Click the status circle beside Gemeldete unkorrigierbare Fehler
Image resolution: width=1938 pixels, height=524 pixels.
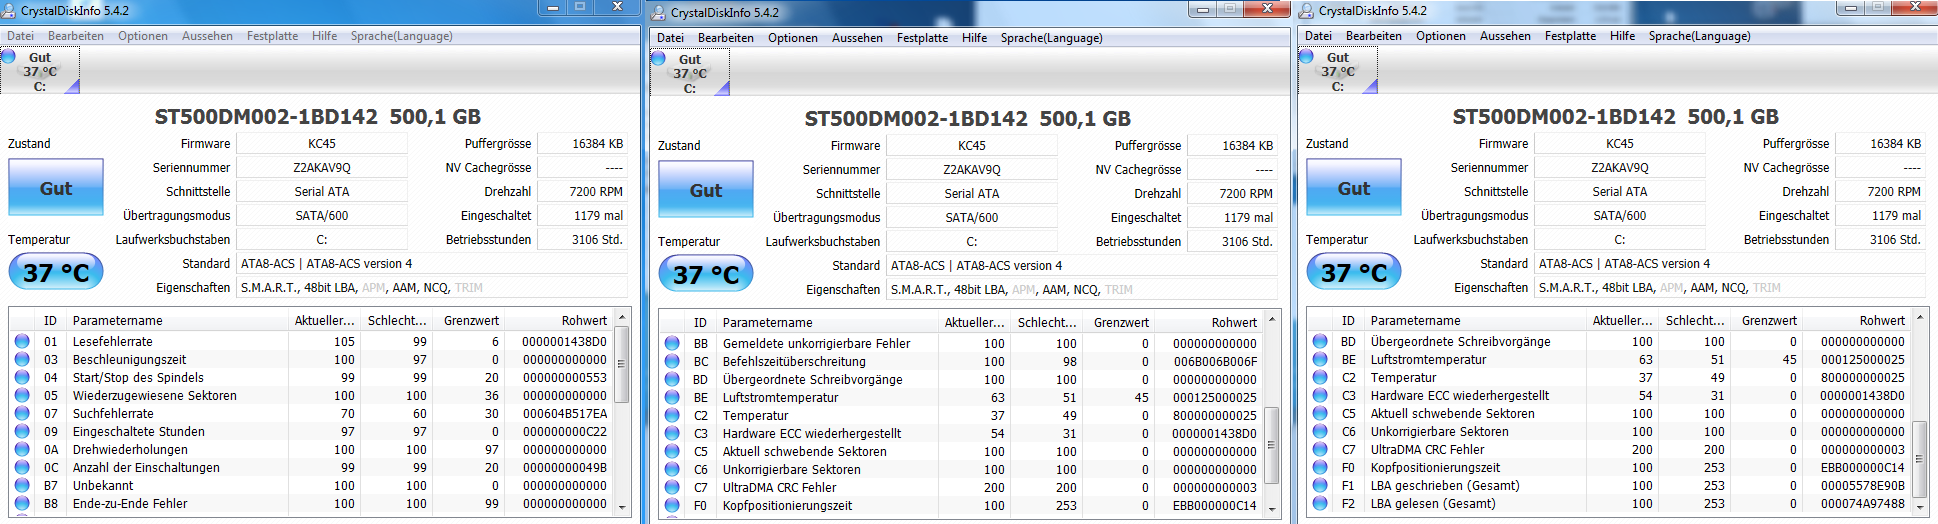point(672,343)
